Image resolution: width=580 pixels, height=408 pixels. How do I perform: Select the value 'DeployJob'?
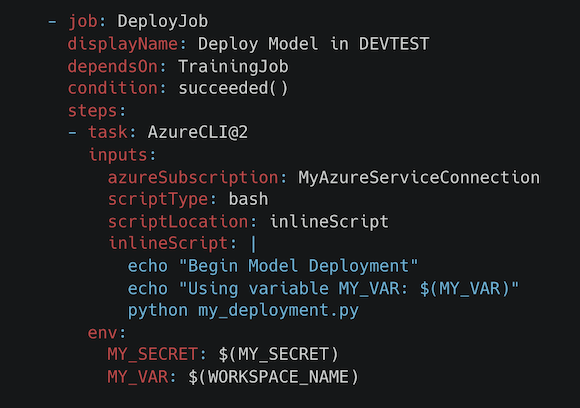(163, 21)
